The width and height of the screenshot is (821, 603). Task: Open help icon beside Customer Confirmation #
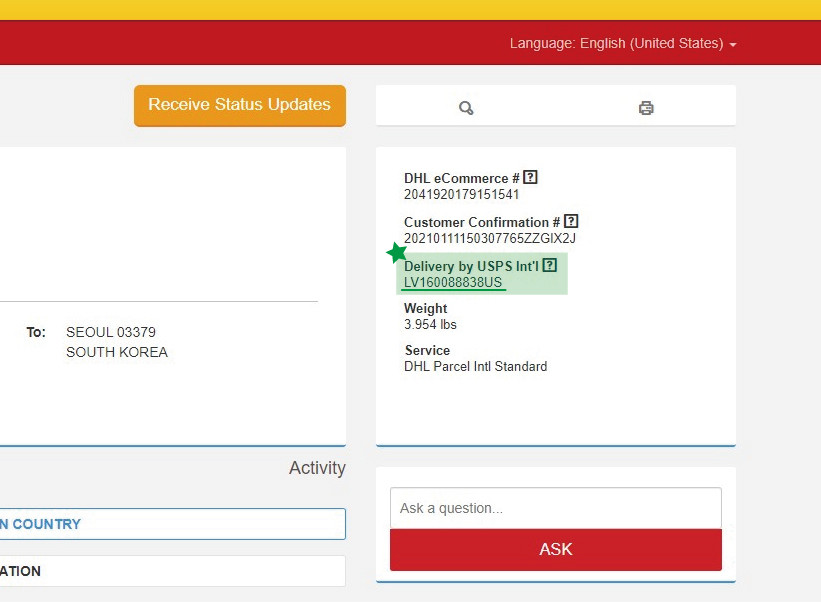click(571, 221)
